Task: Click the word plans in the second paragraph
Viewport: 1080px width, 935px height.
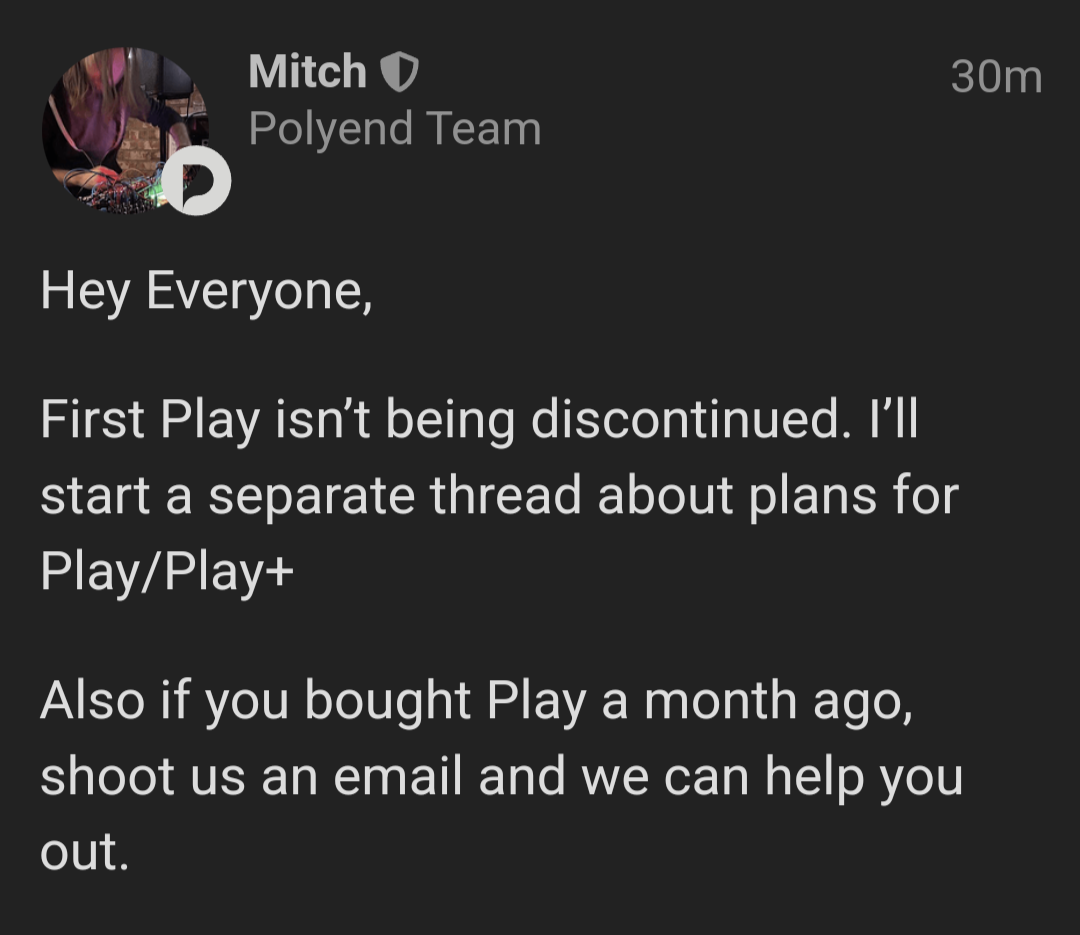Action: 812,497
